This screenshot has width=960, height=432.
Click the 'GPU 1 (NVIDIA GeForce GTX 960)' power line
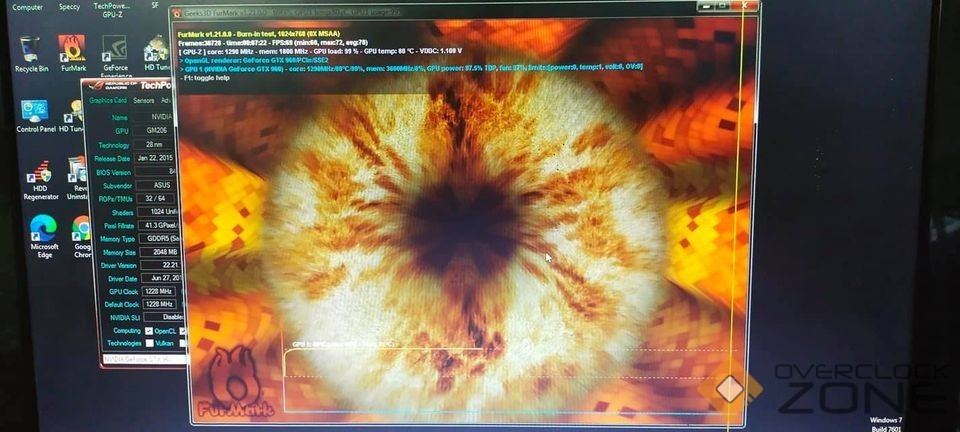click(x=412, y=67)
